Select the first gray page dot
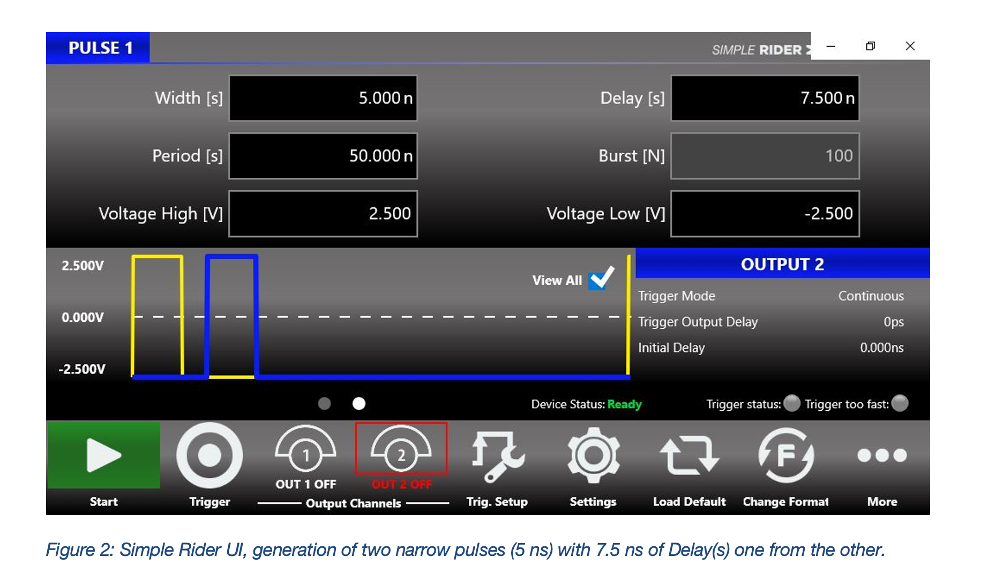 [325, 404]
